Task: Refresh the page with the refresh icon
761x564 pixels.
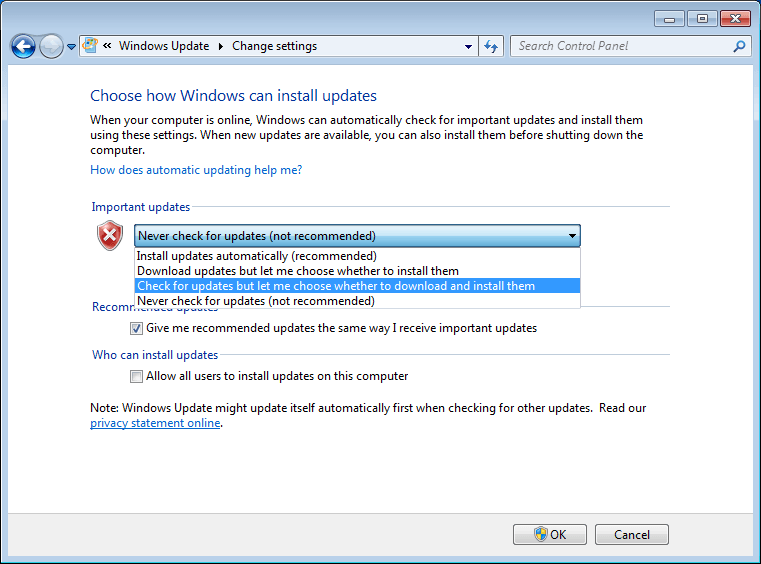Action: (491, 47)
